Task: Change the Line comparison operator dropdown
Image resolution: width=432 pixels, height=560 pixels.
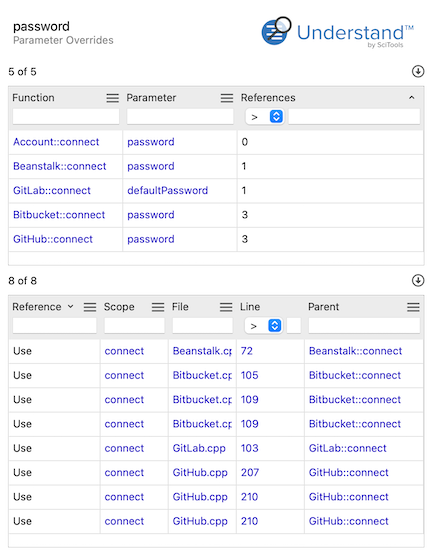Action: click(264, 326)
